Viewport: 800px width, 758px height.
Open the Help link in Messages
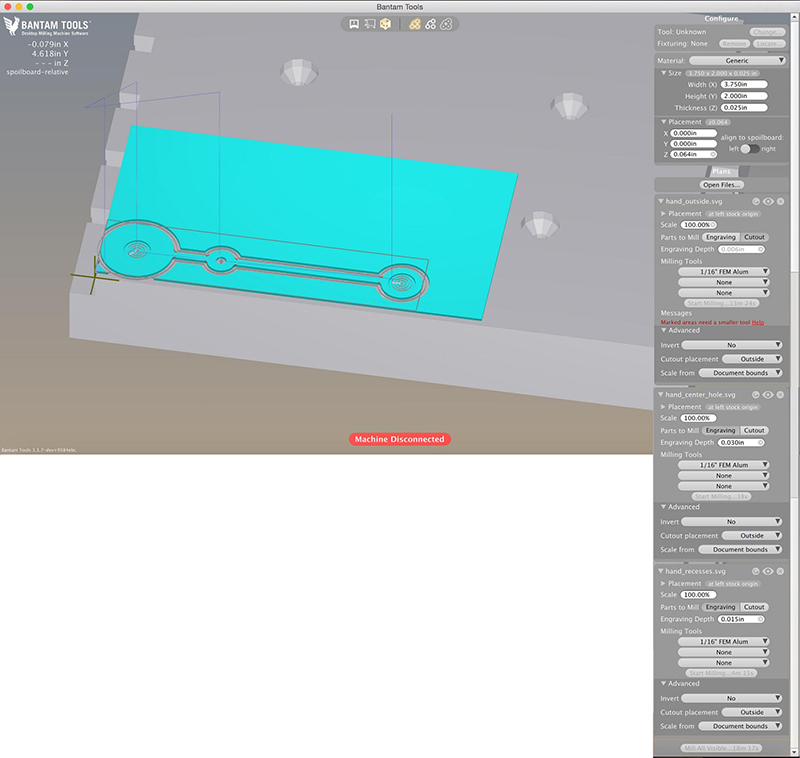click(758, 322)
